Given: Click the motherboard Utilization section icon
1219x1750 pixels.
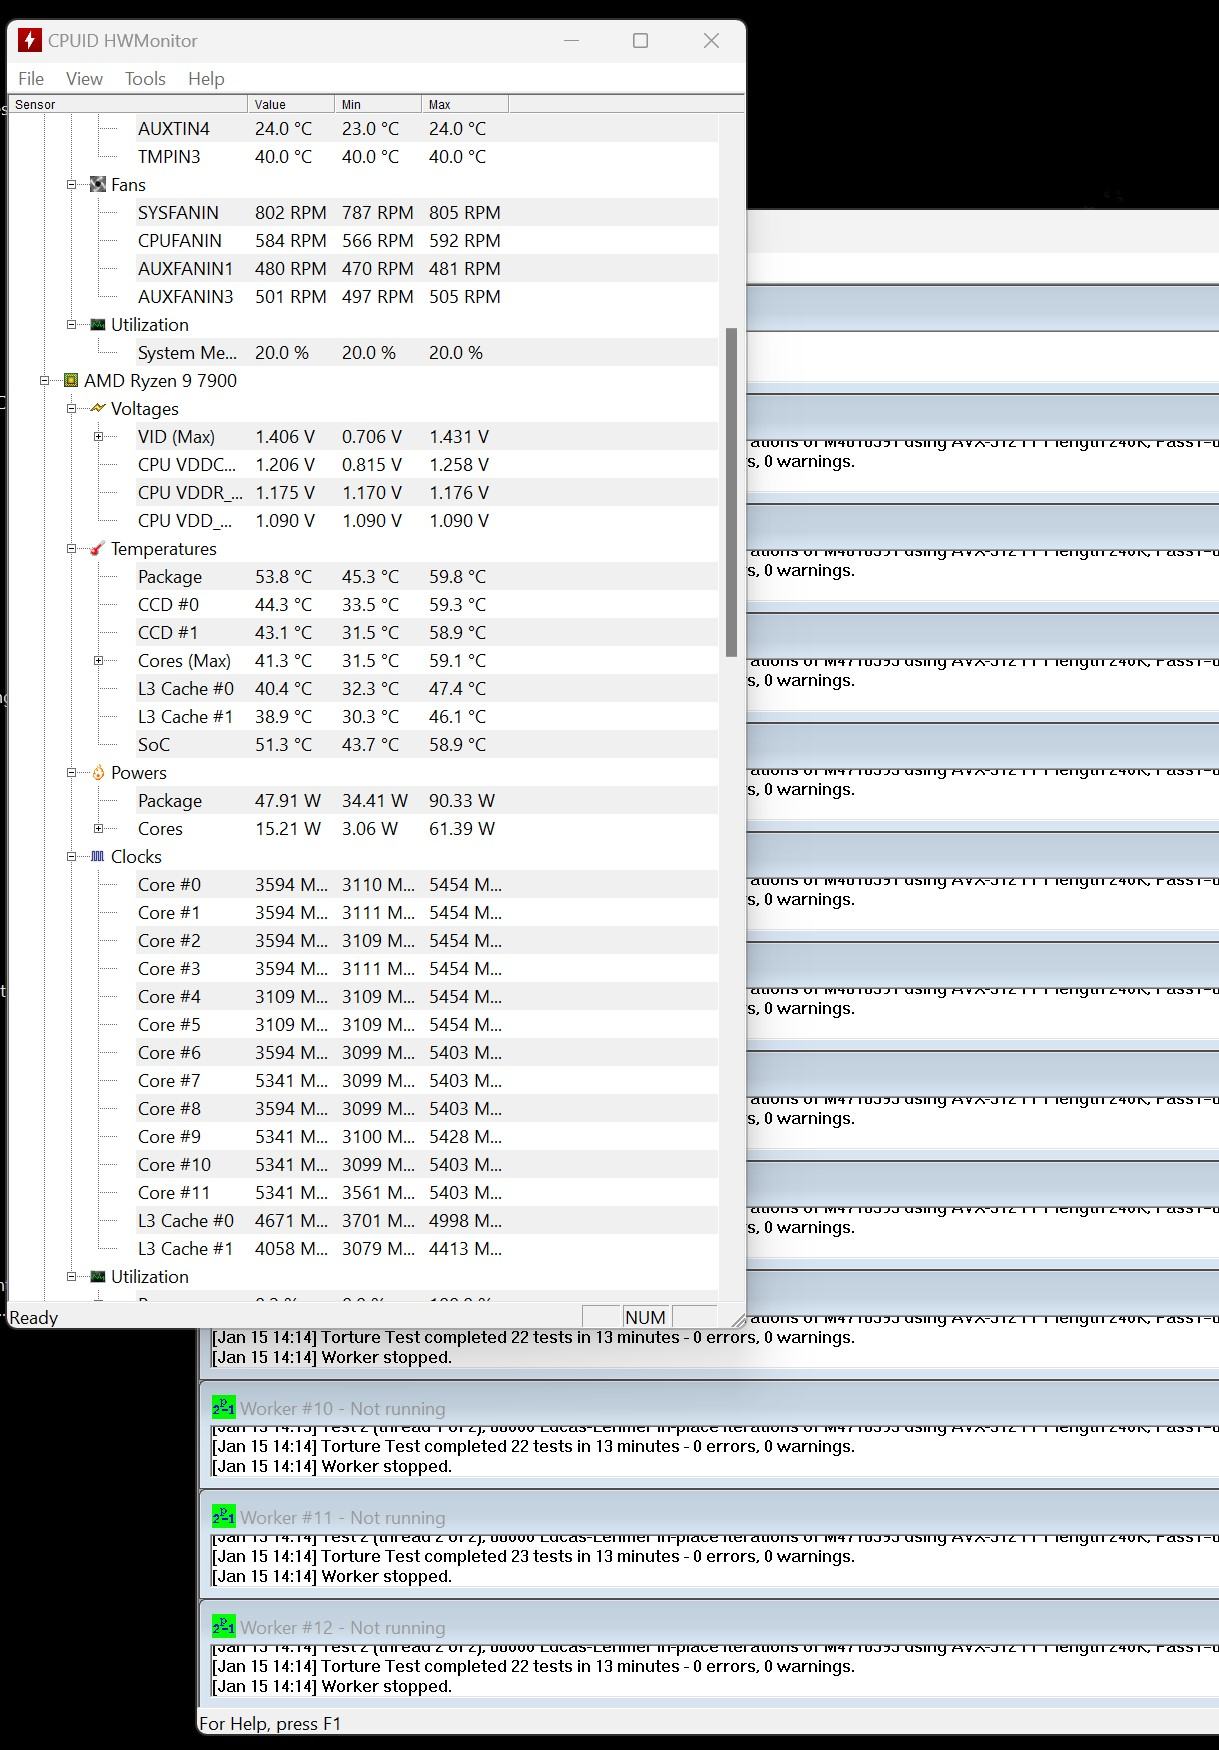Looking at the screenshot, I should pos(98,324).
